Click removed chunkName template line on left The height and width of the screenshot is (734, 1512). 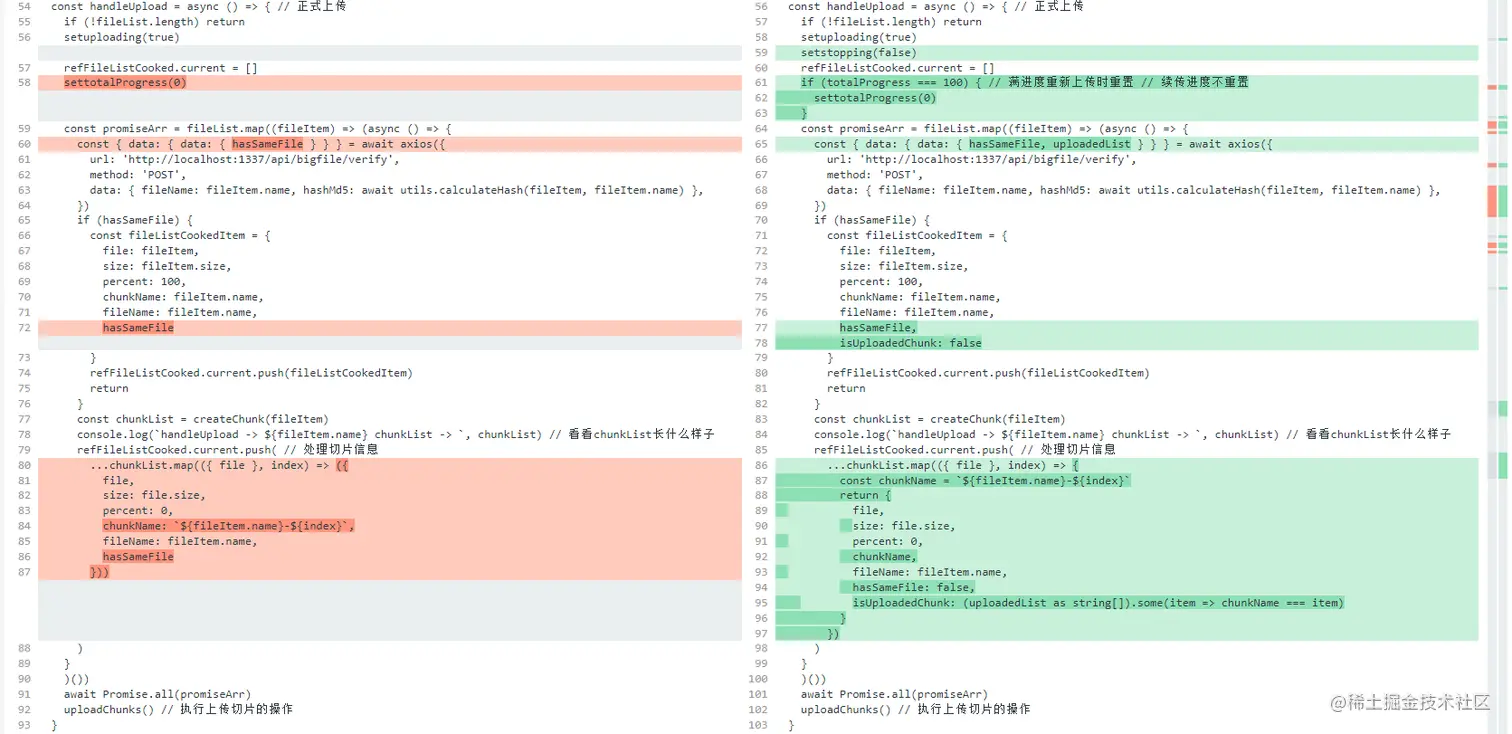(x=228, y=526)
